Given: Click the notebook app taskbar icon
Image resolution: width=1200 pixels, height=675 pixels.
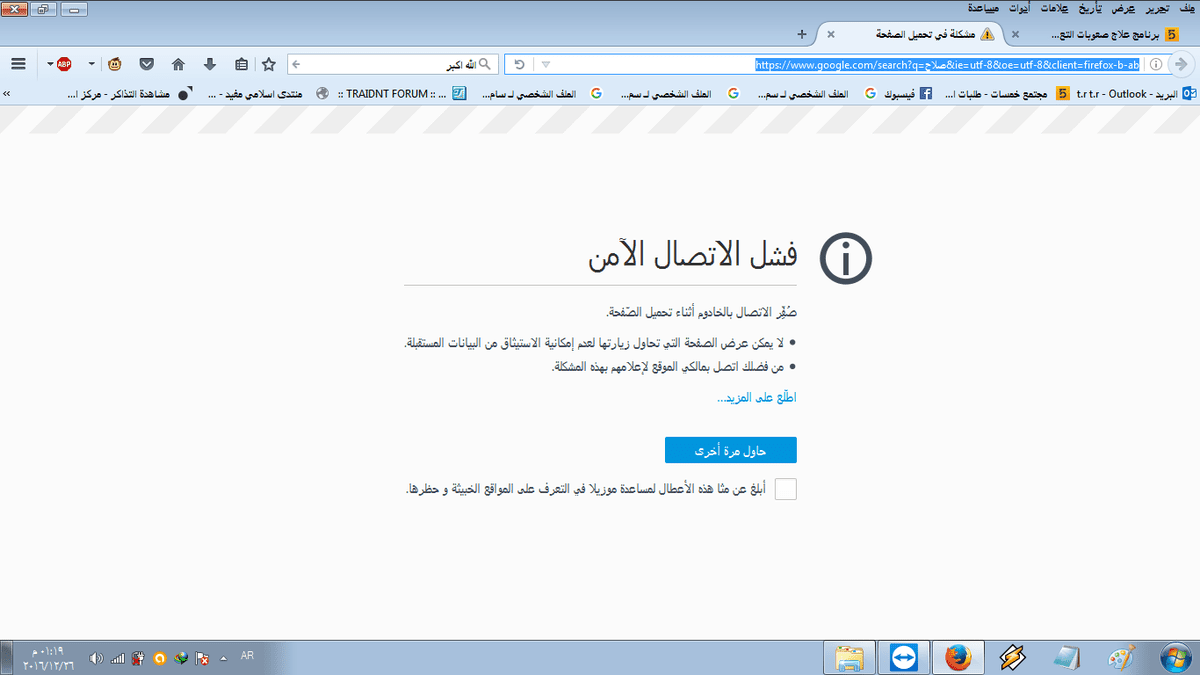Looking at the screenshot, I should [1067, 658].
